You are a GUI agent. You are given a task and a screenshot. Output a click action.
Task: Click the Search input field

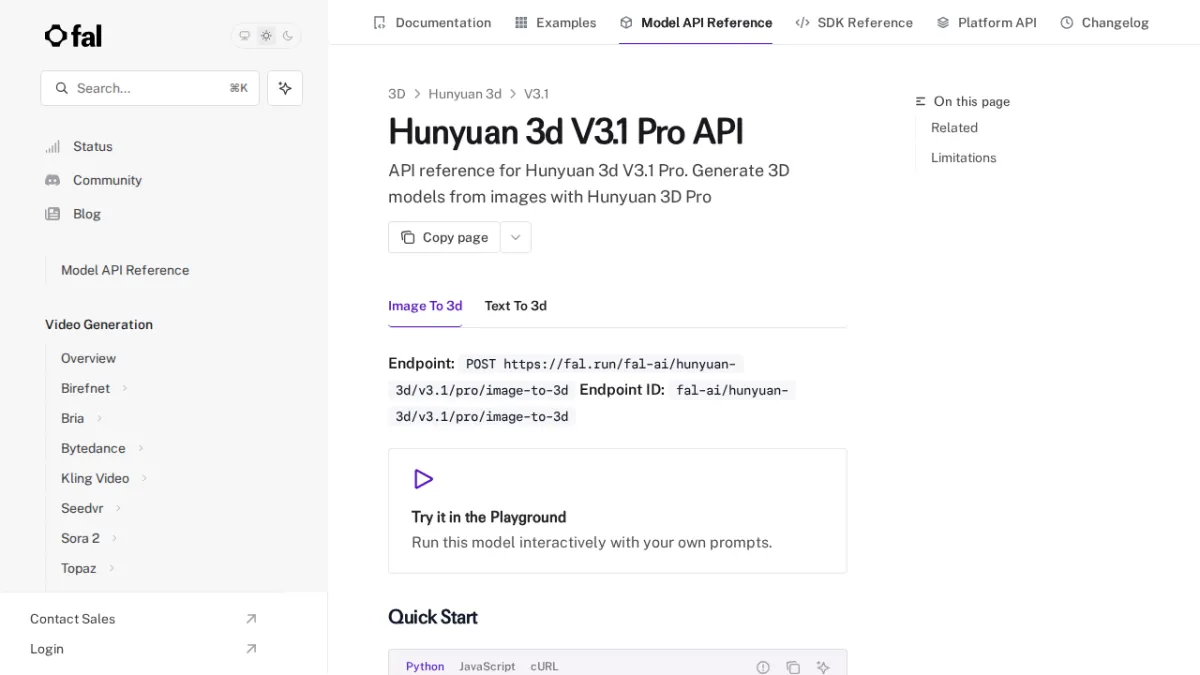[x=150, y=88]
